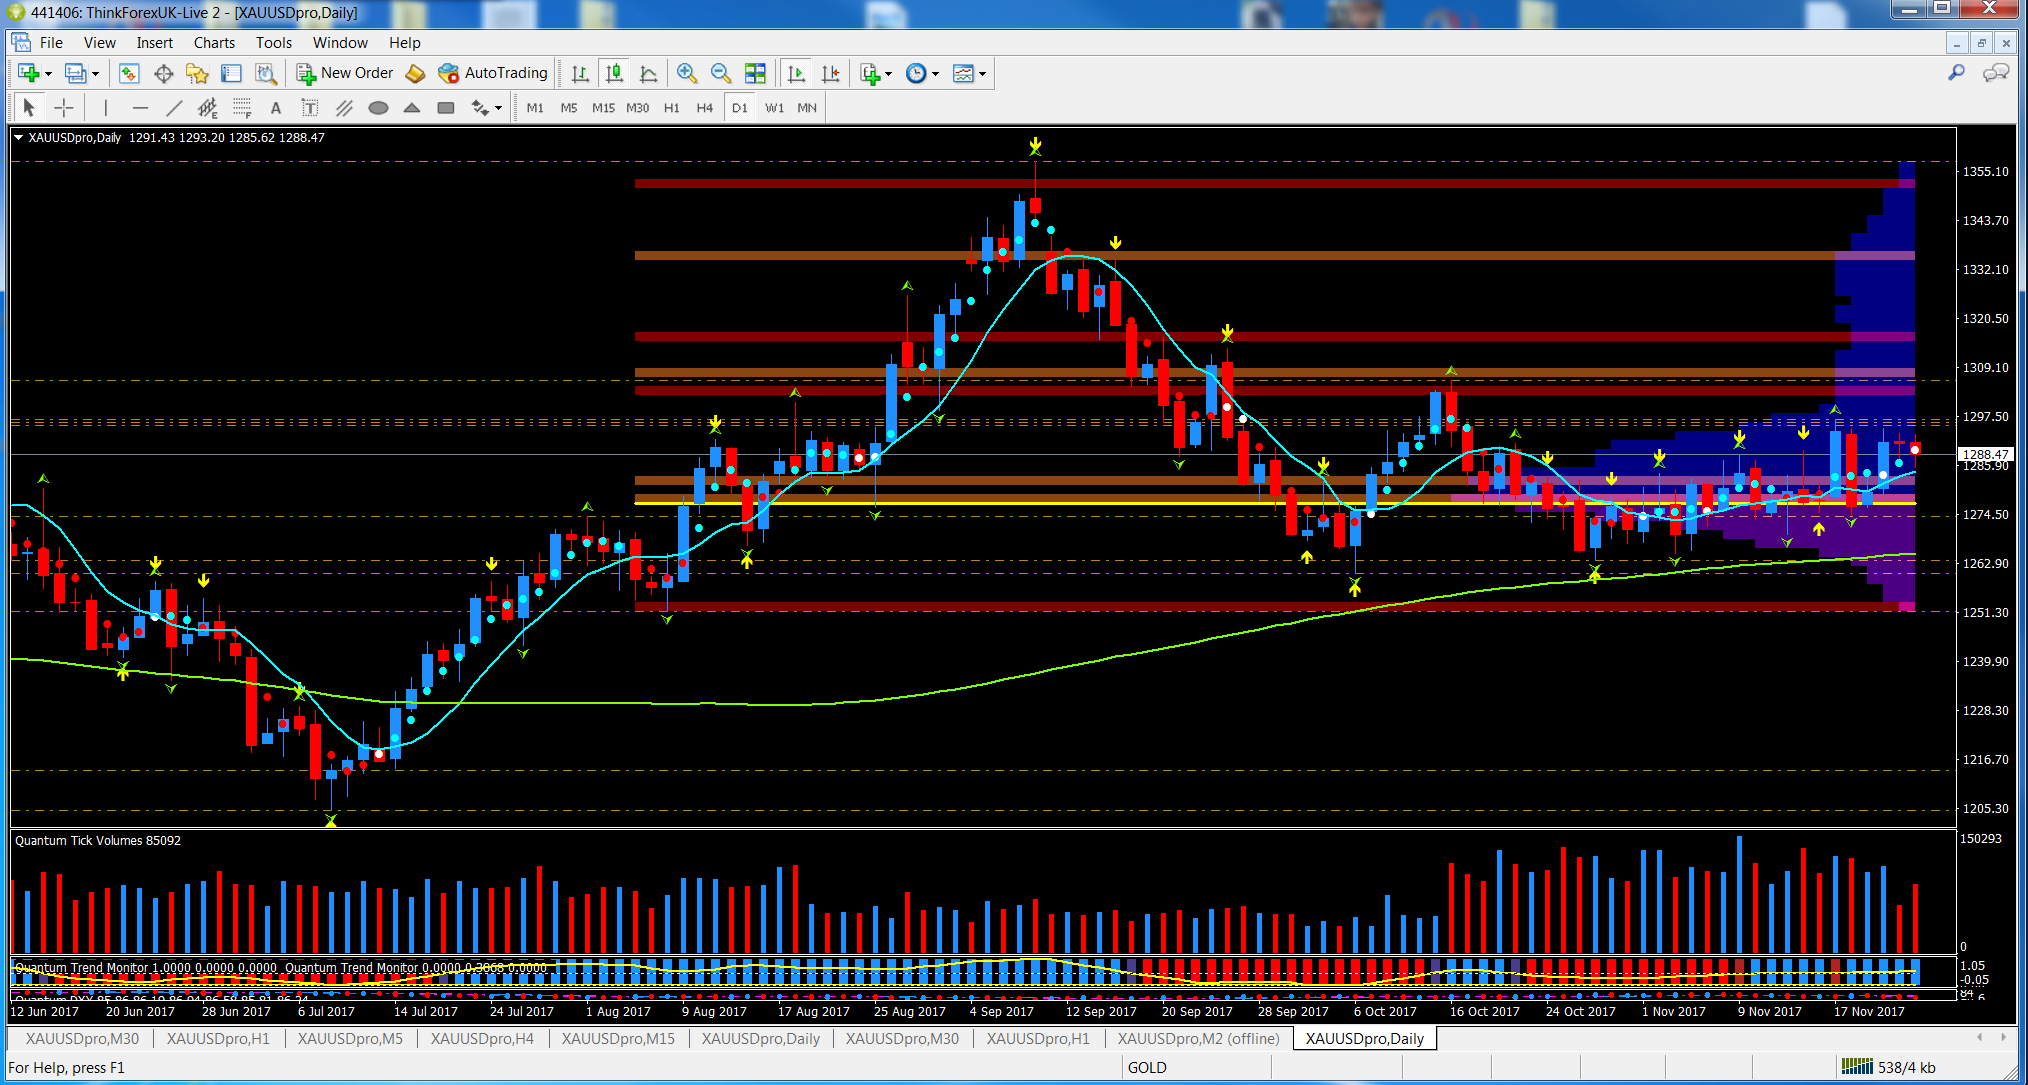This screenshot has height=1085, width=2028.
Task: Switch the chart to line chart style
Action: tap(649, 73)
